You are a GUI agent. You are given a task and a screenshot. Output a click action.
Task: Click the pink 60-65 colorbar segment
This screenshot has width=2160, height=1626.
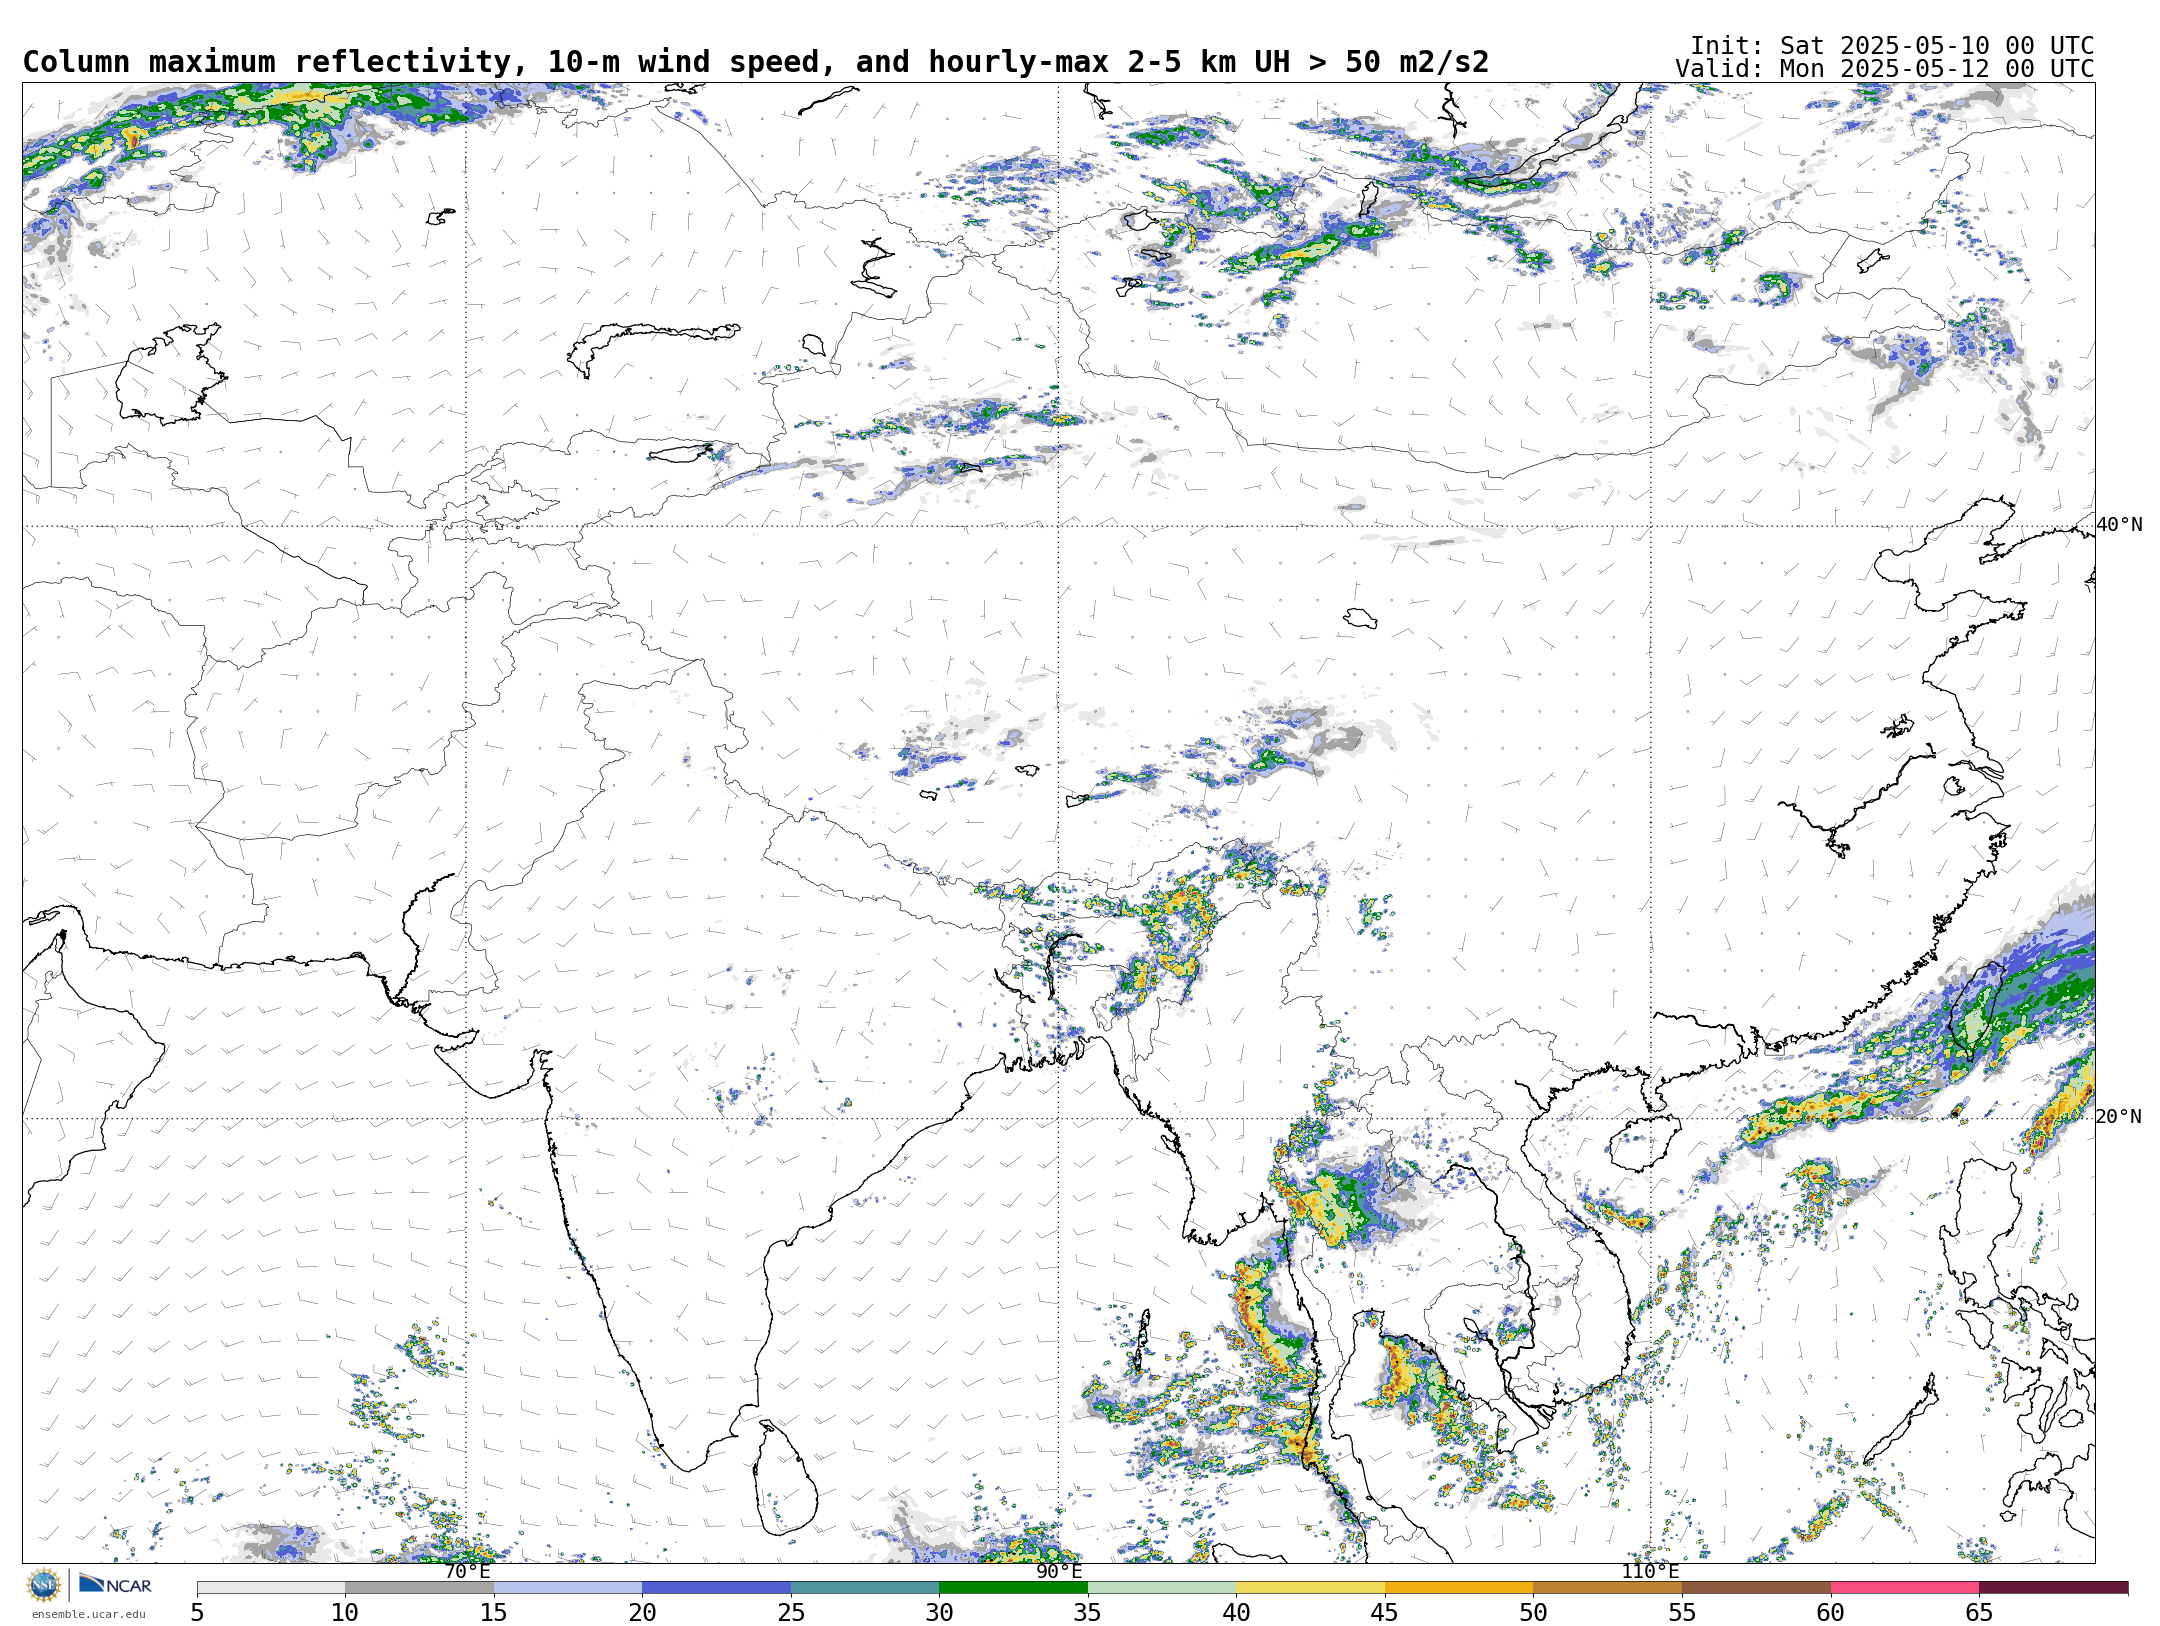coord(1905,1588)
